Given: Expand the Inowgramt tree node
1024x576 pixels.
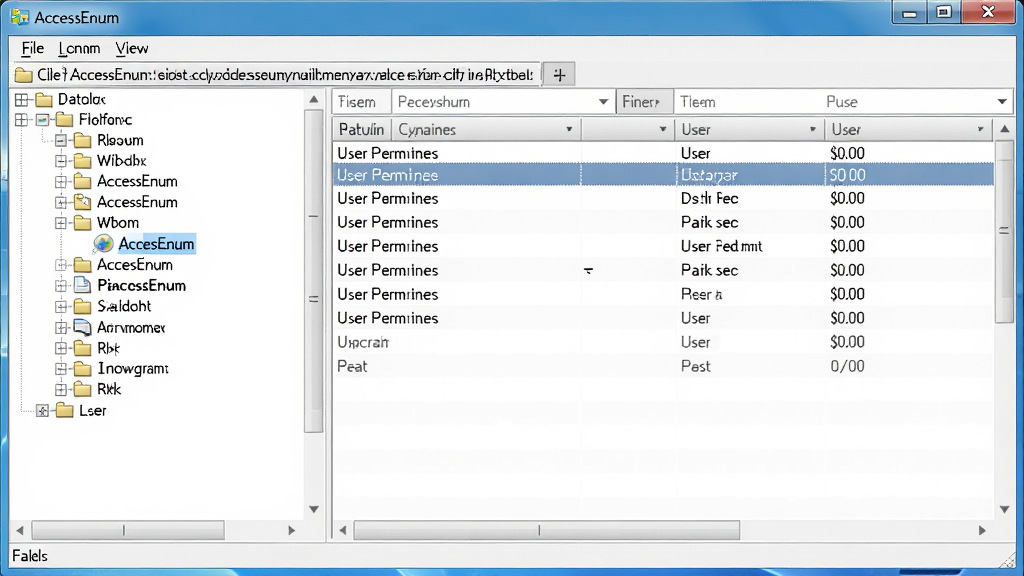Looking at the screenshot, I should tap(61, 369).
